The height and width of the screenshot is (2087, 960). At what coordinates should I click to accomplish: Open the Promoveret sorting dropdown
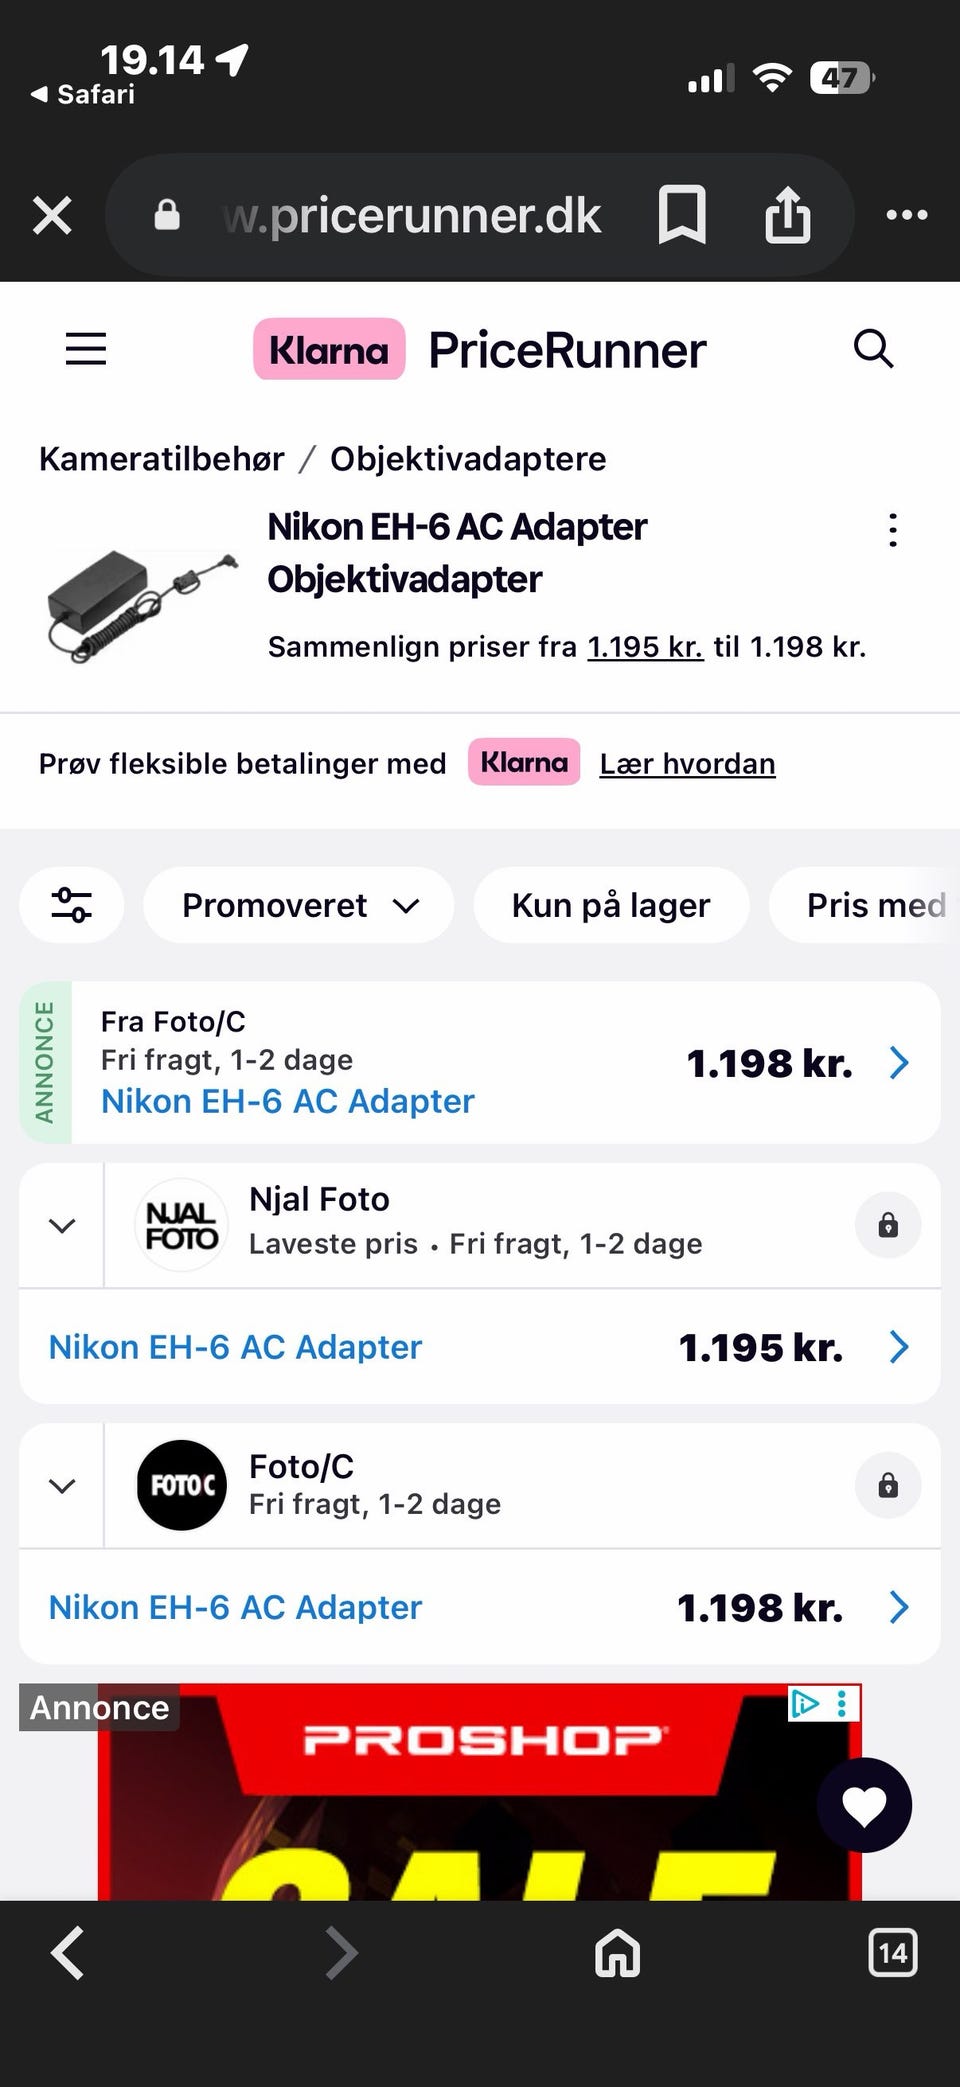tap(299, 905)
